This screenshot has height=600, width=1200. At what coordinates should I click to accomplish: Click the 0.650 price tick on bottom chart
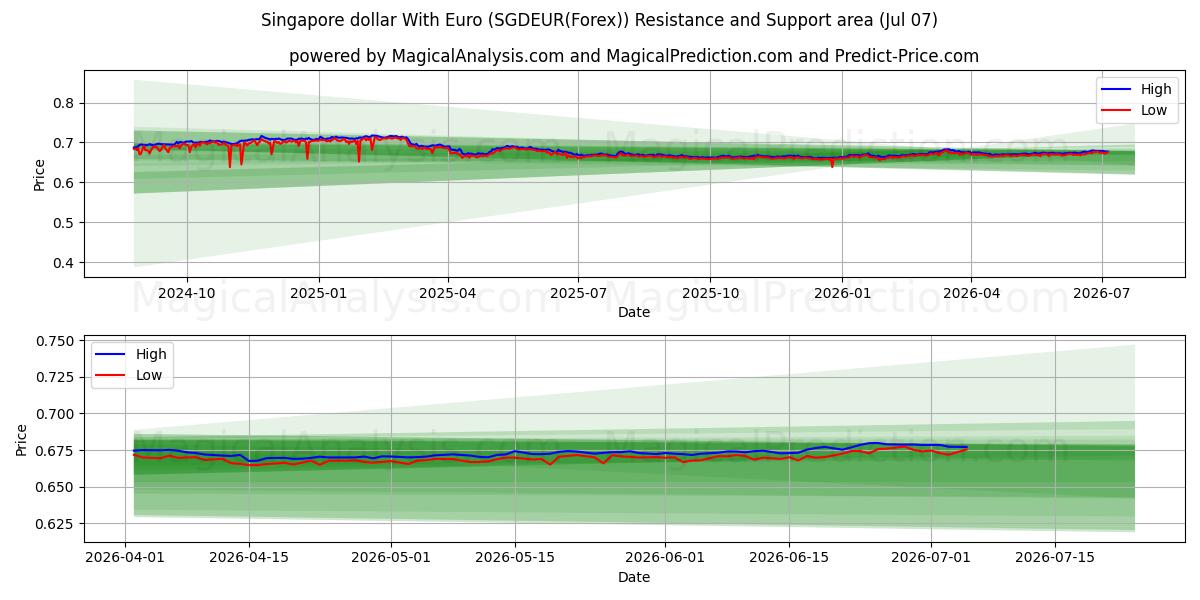(x=56, y=487)
